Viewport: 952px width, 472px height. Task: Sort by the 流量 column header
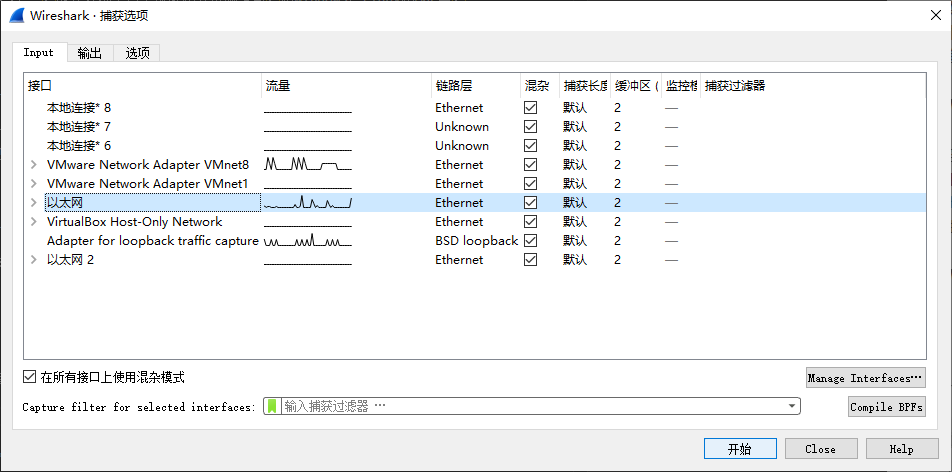click(x=346, y=86)
